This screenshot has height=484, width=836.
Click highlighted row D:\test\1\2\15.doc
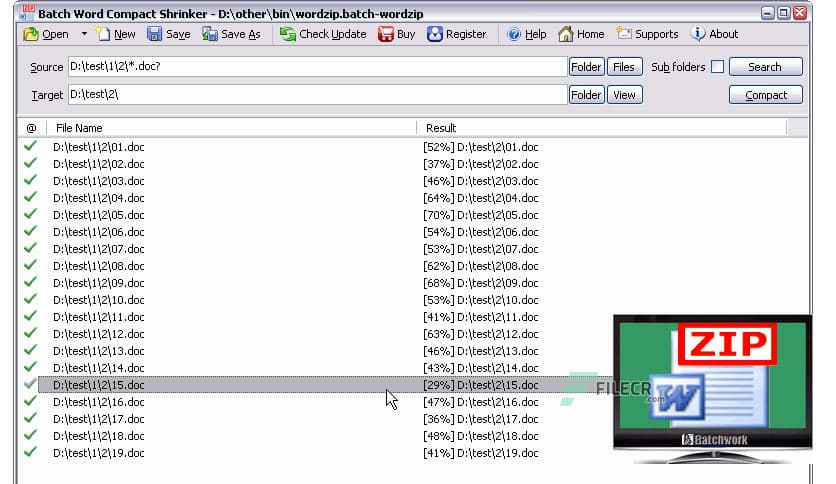tap(325, 385)
